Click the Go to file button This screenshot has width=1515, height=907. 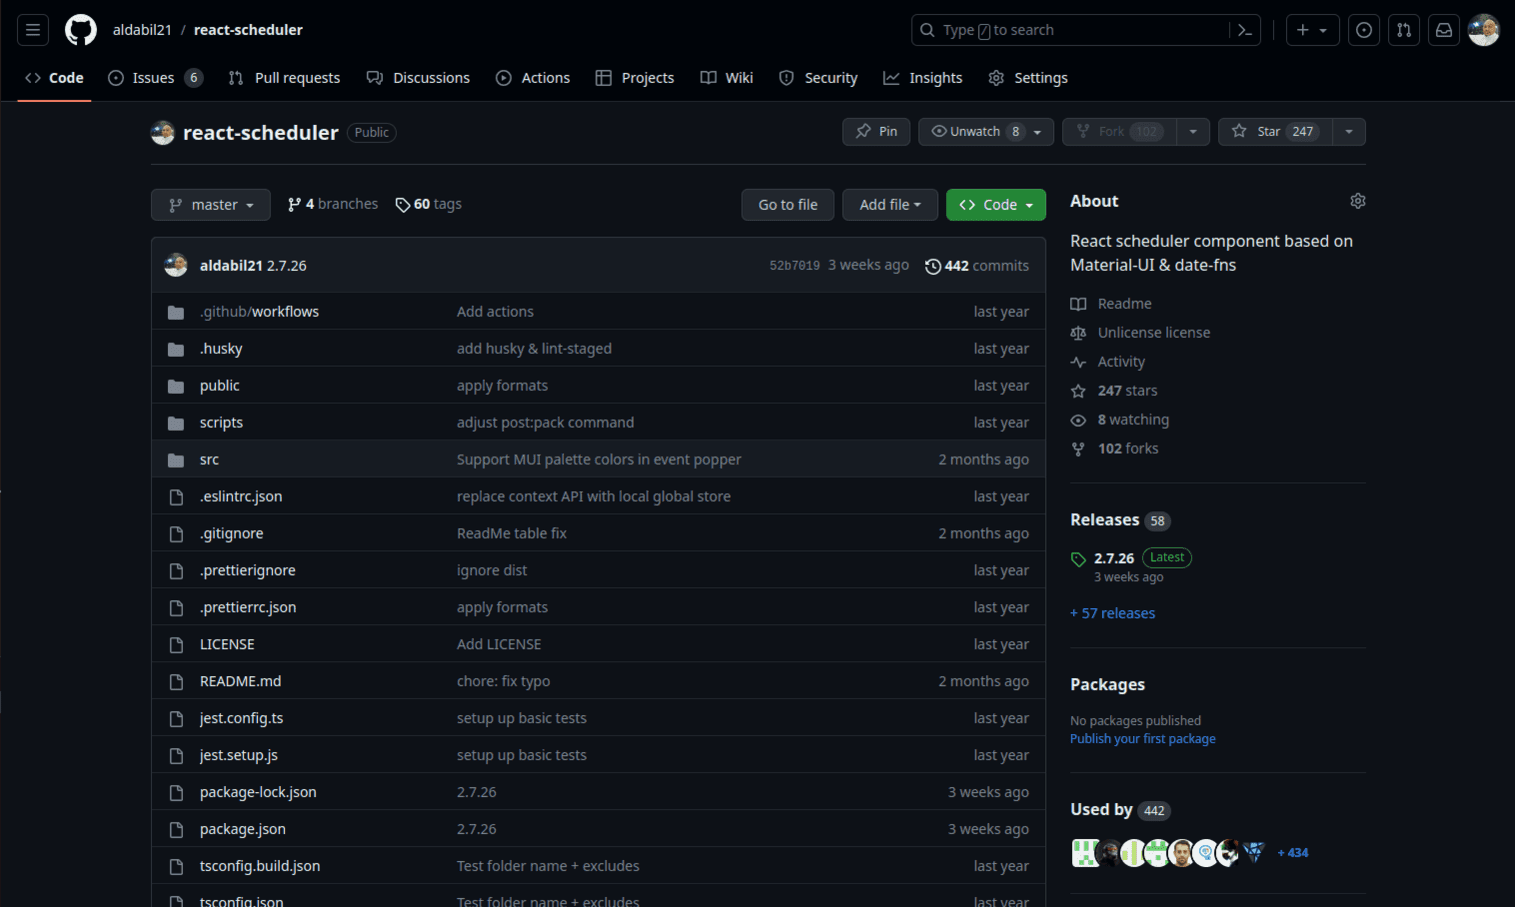[788, 205]
